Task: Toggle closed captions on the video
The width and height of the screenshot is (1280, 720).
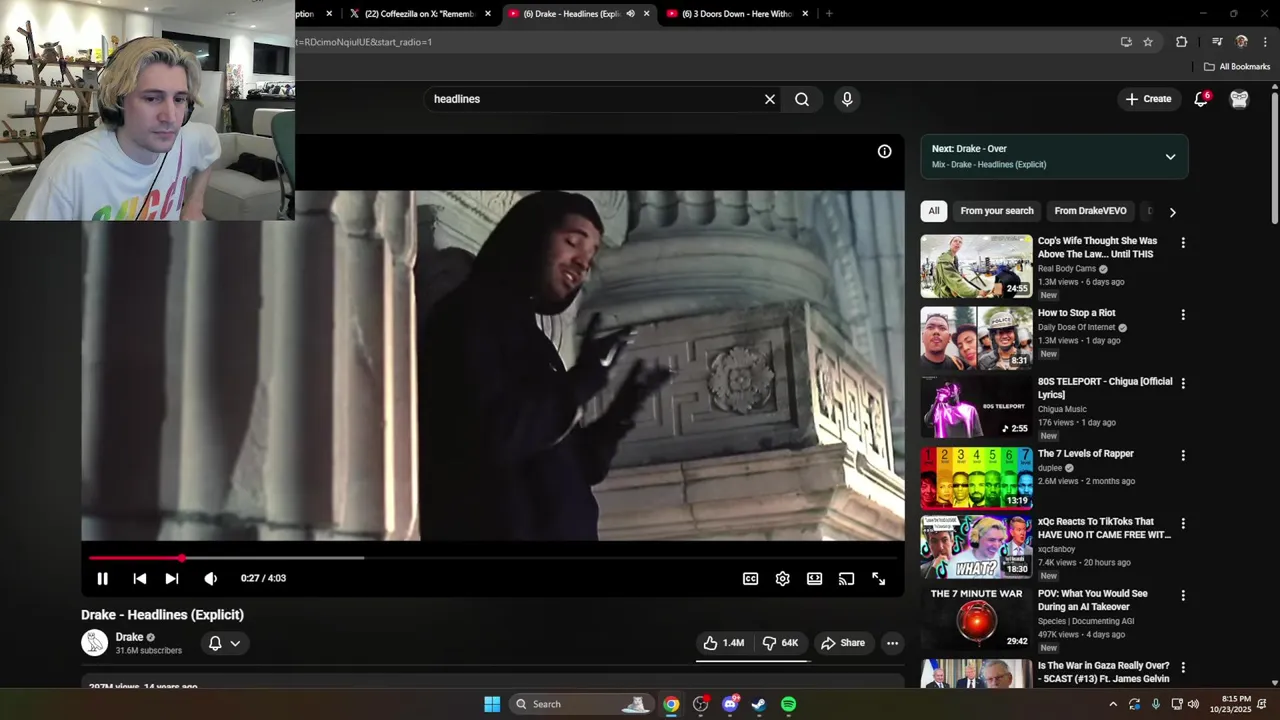Action: (750, 578)
